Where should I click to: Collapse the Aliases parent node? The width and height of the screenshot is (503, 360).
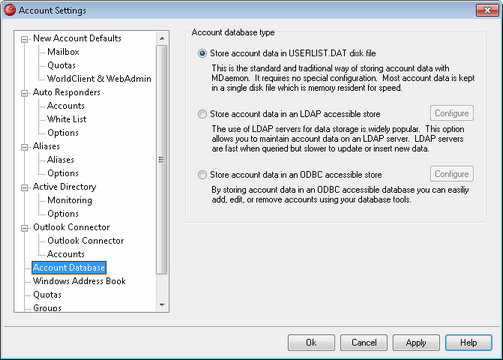tap(24, 147)
